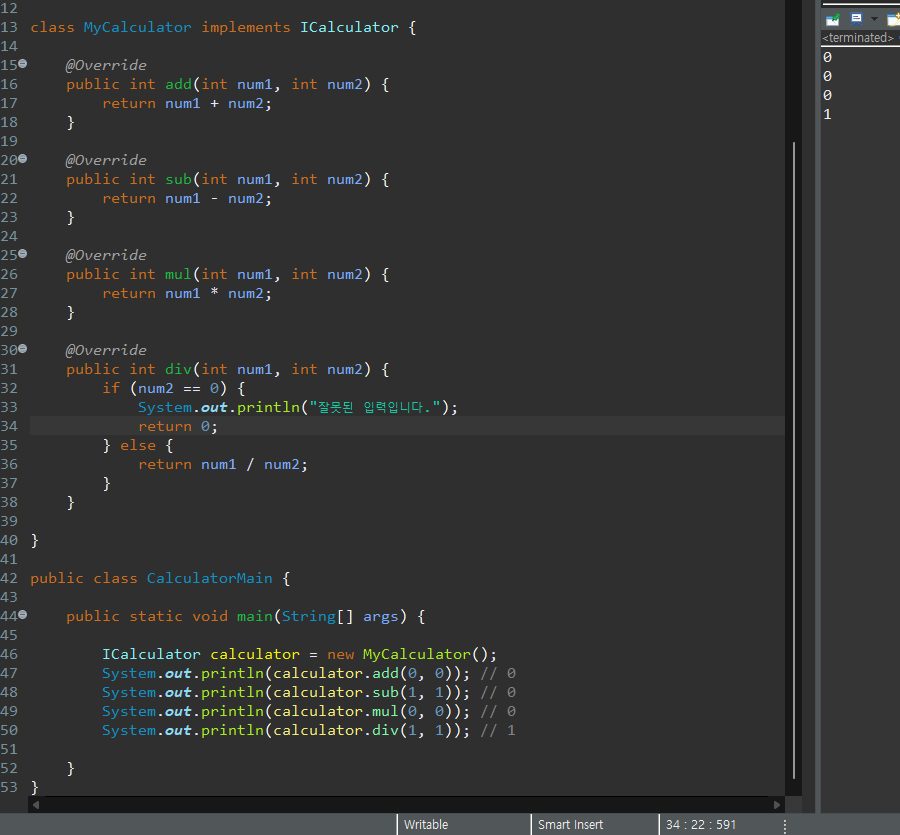Click the editor's horizontal scroll right arrow
900x835 pixels.
click(777, 805)
